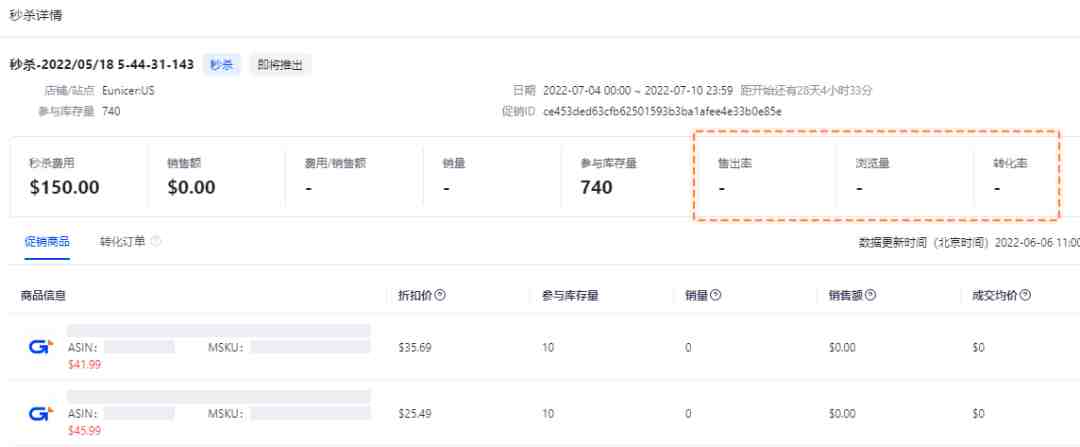The width and height of the screenshot is (1080, 447).
Task: Click the 浏览量 metric card
Action: [905, 177]
